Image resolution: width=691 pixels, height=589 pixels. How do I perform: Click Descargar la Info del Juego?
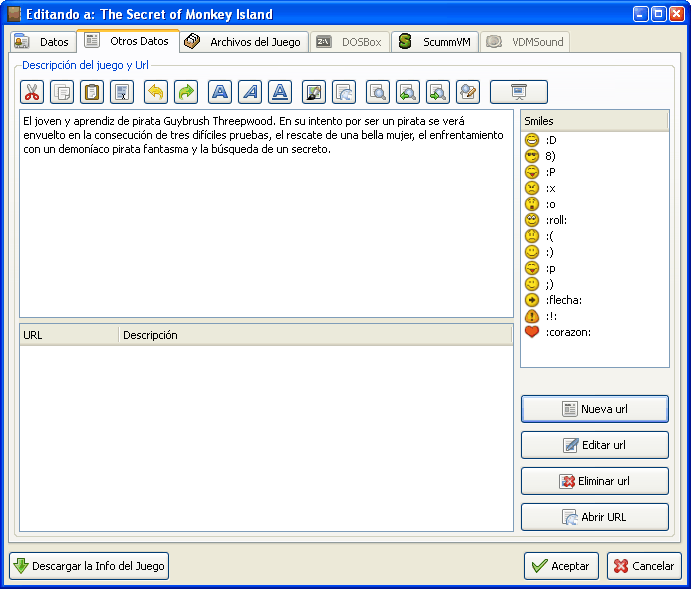click(x=89, y=566)
